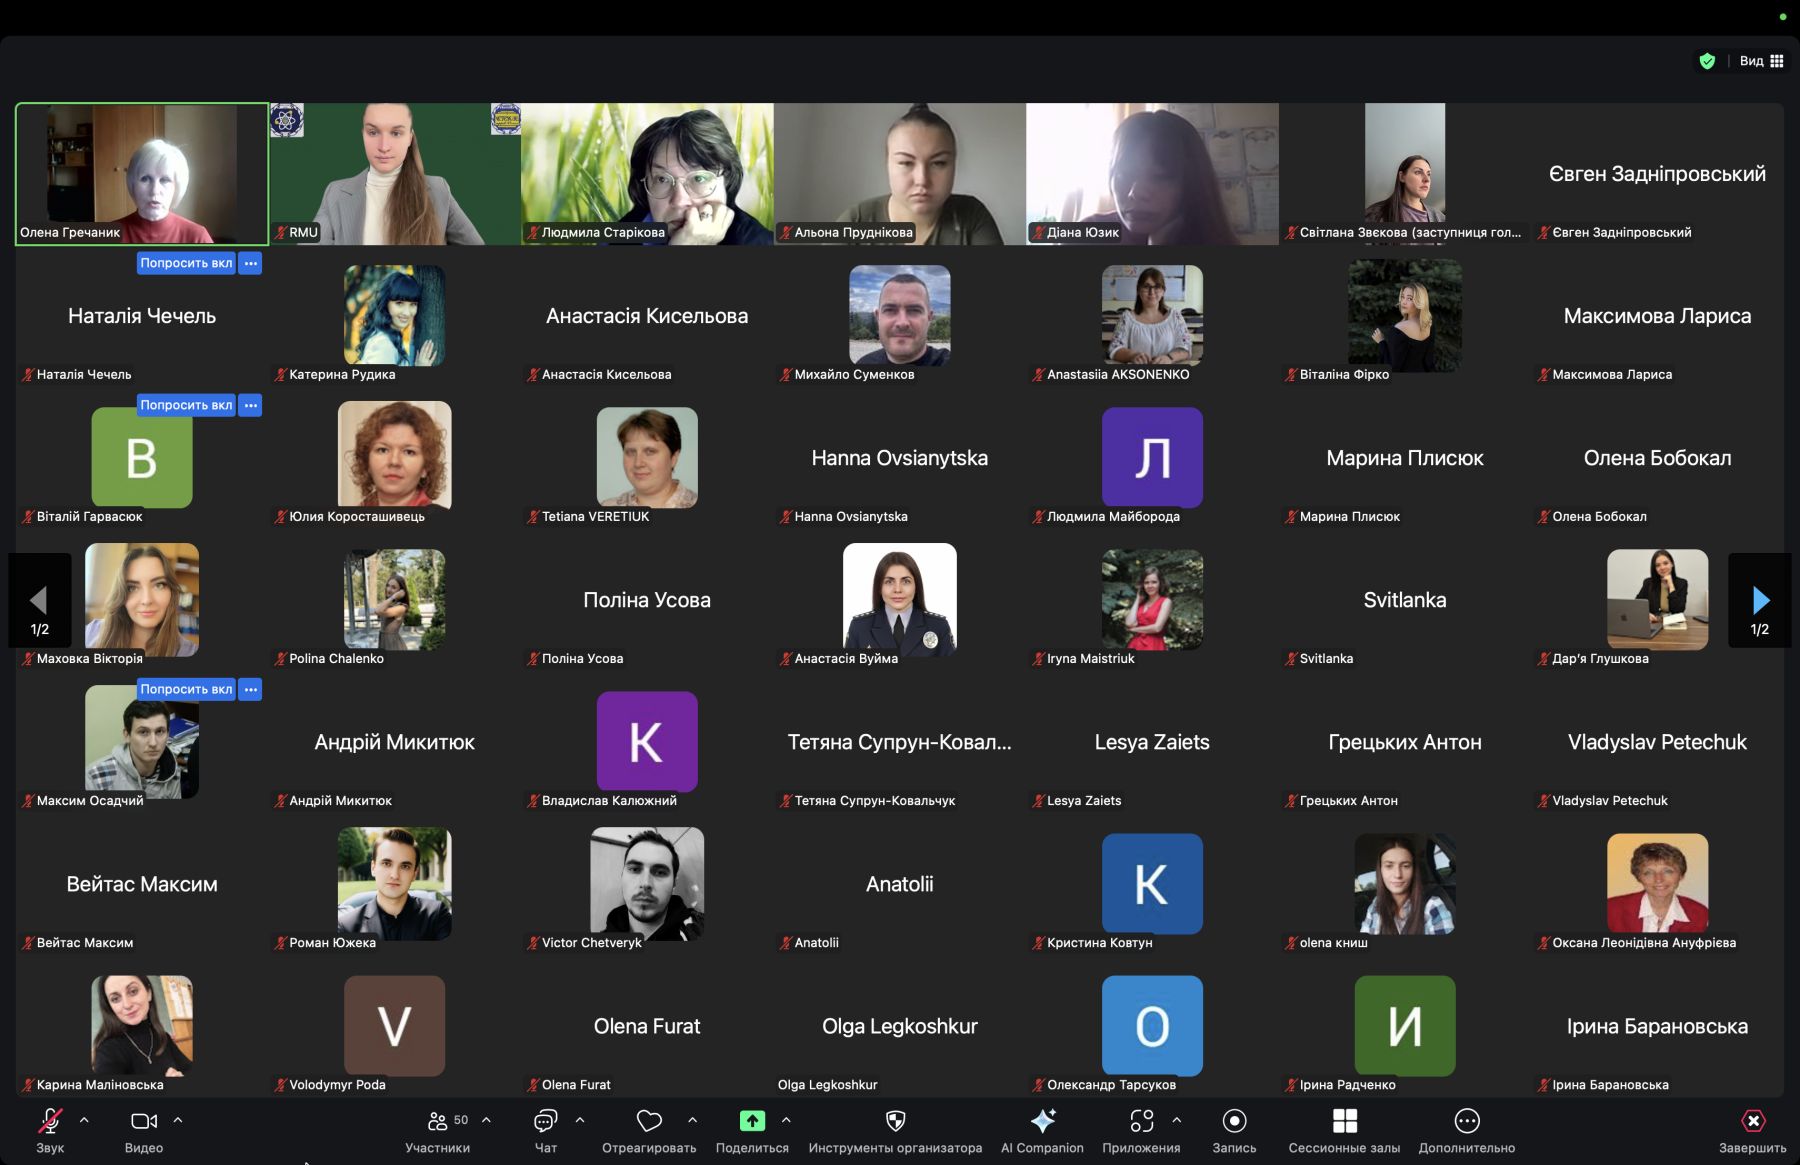Click the Отреагировать heart reaction icon
The image size is (1800, 1165).
[x=649, y=1121]
